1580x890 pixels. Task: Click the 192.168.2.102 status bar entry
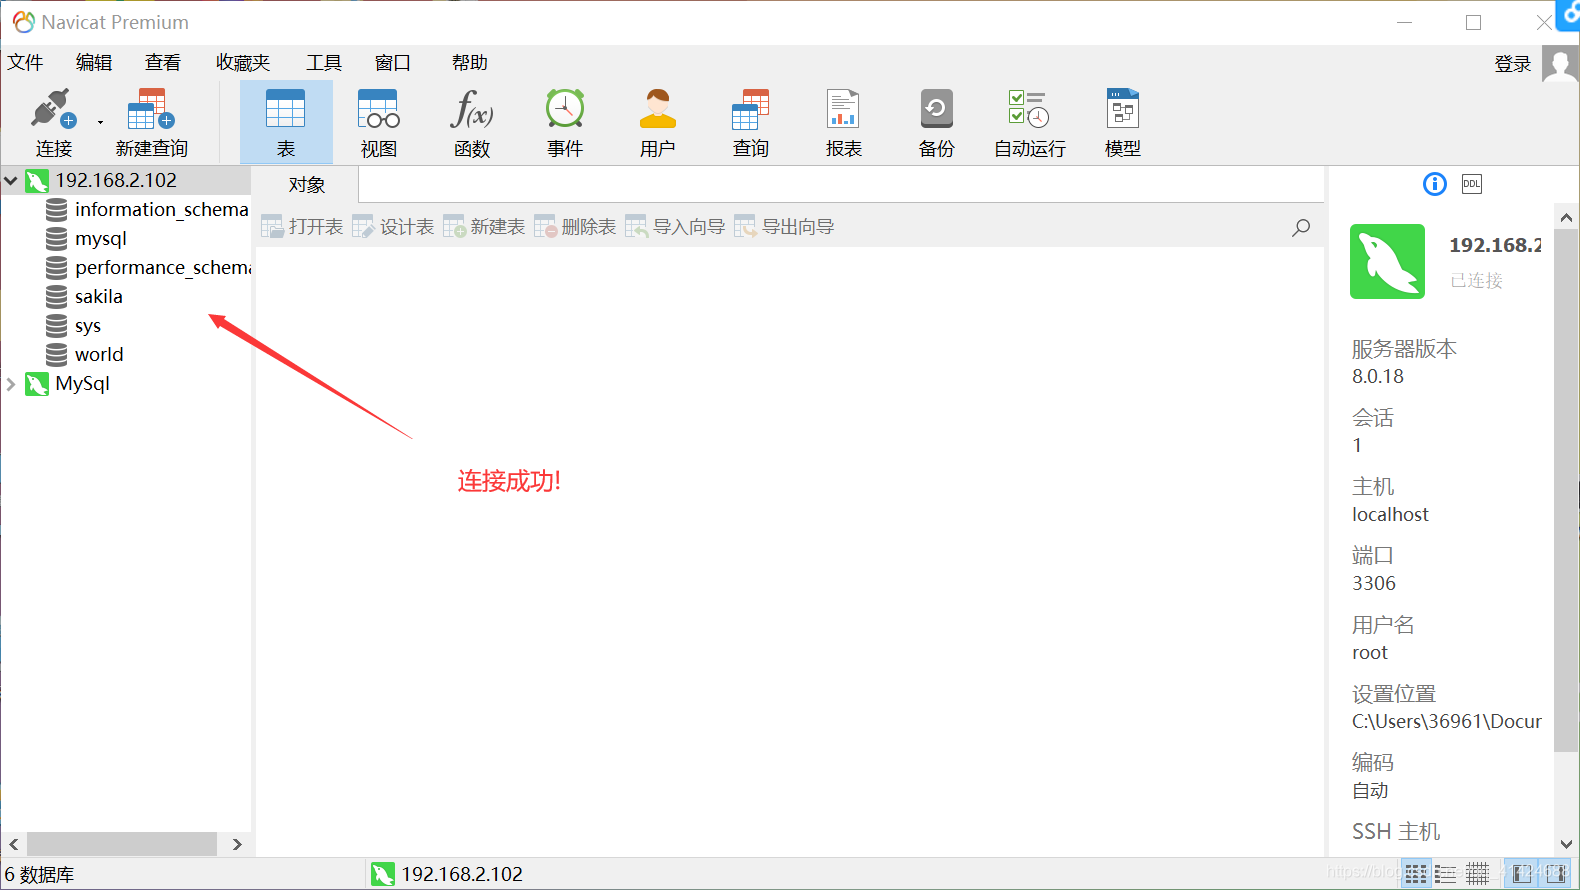pos(447,874)
